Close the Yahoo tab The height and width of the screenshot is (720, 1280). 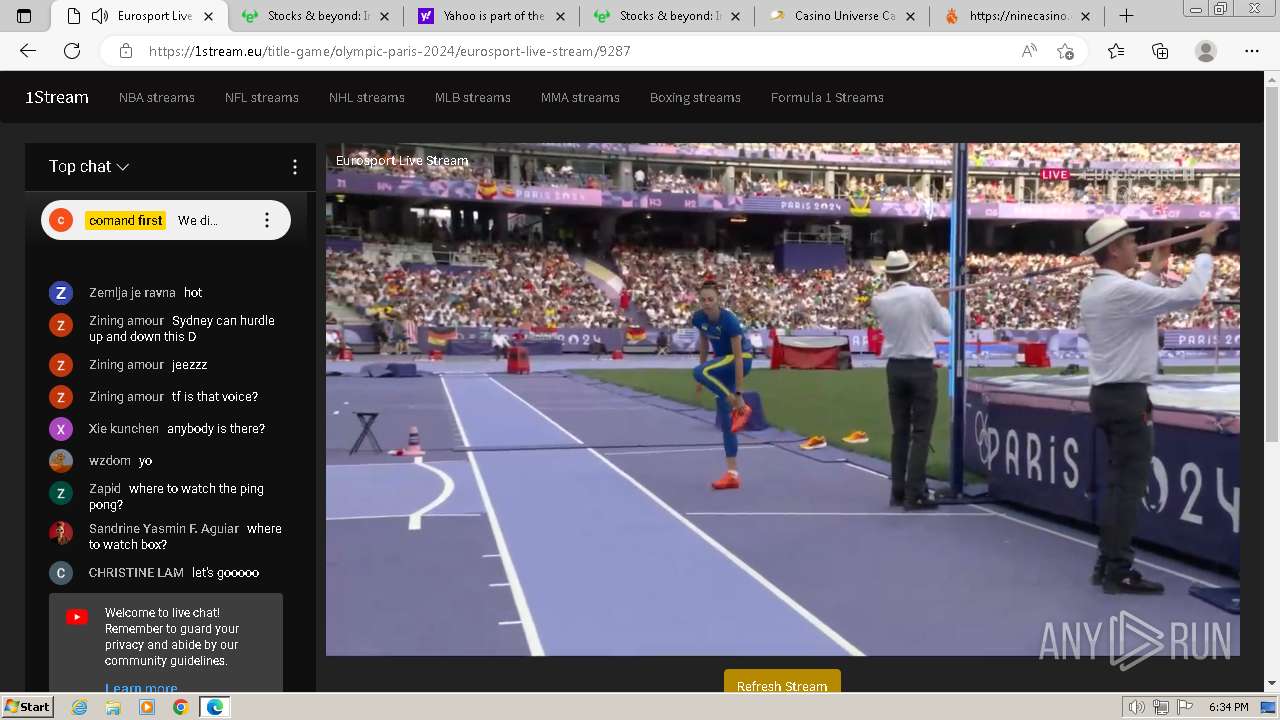561,16
